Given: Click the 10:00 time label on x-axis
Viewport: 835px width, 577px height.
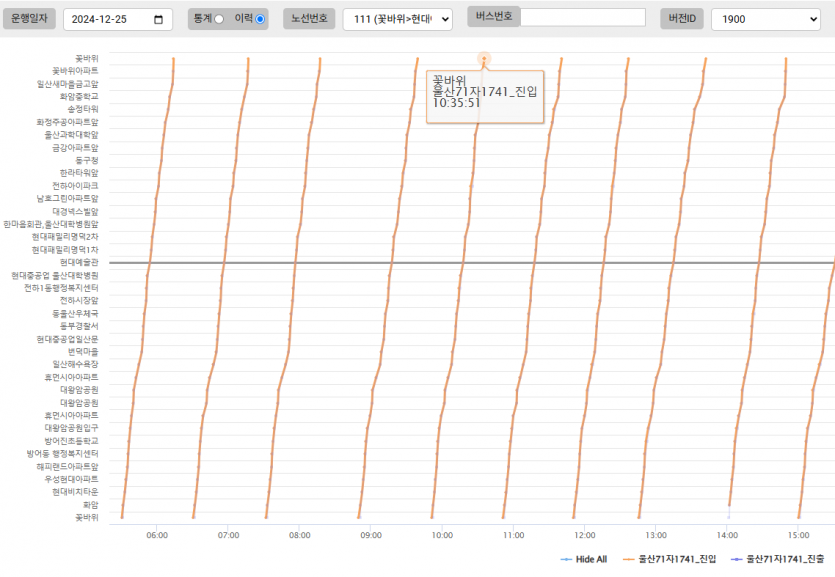Looking at the screenshot, I should [443, 535].
